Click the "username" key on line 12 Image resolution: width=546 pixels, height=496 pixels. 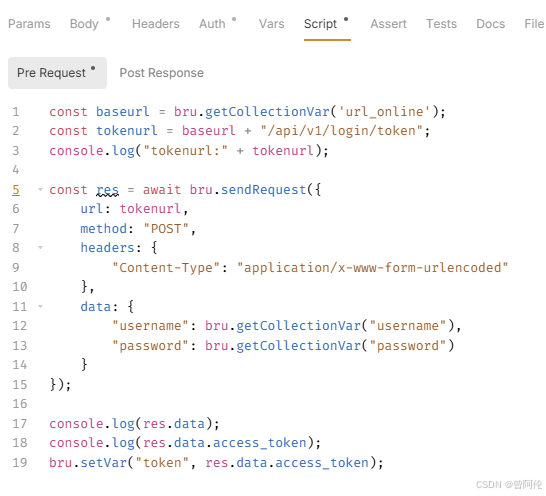(x=150, y=326)
